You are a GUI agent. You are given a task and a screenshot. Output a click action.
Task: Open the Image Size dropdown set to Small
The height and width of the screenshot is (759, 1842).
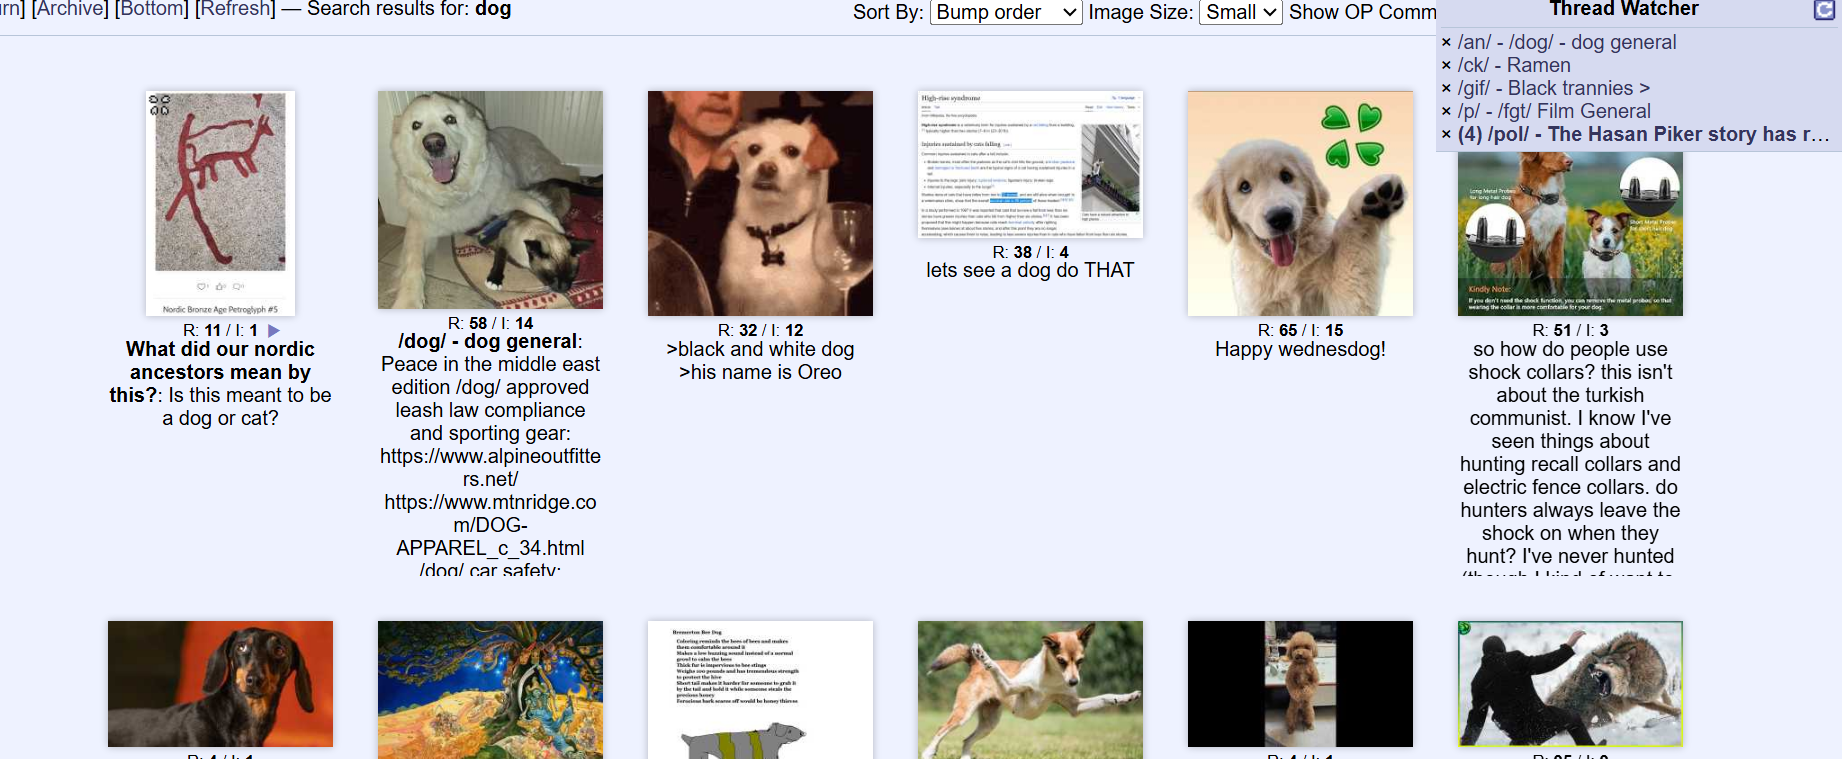click(1240, 12)
